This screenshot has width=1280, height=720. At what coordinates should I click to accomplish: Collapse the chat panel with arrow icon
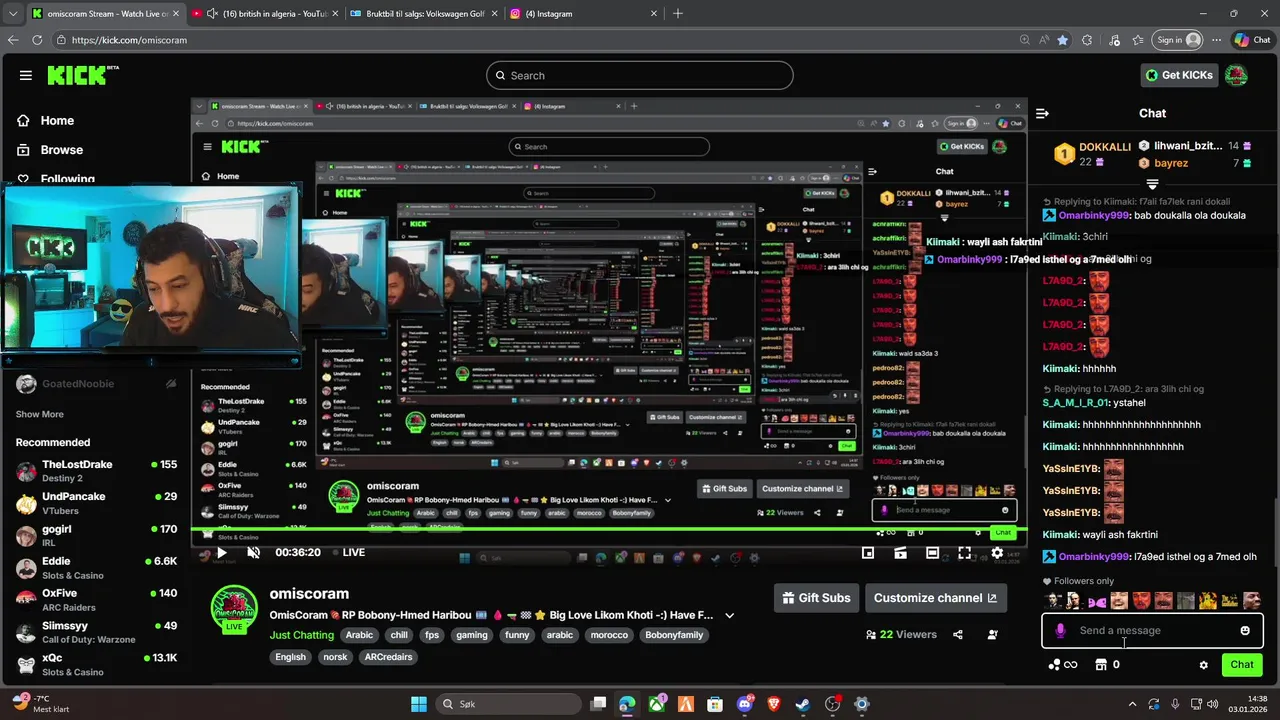[1042, 114]
